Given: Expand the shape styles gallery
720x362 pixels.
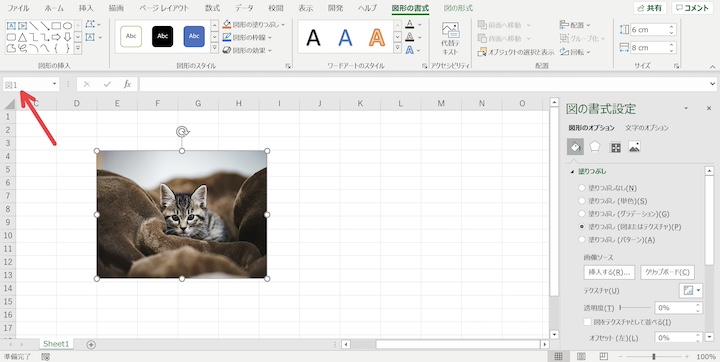Looking at the screenshot, I should 214,47.
